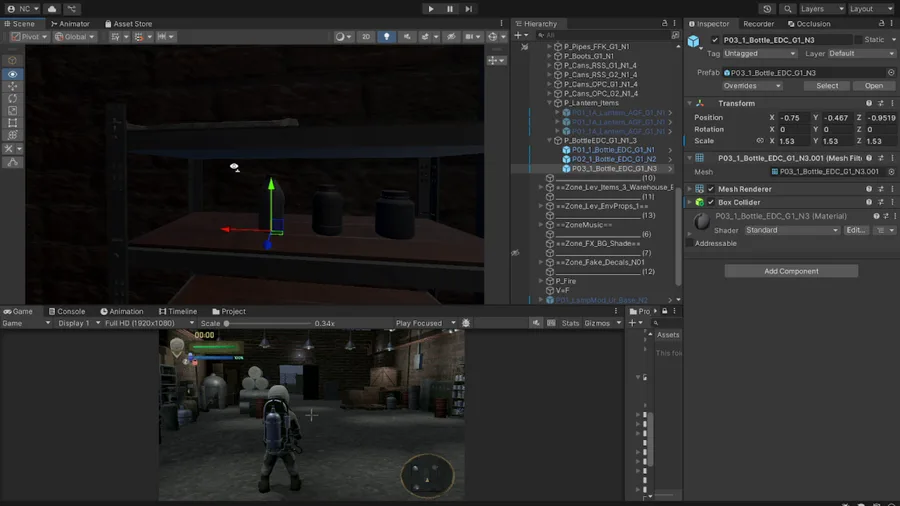
Task: Open the Layers dropdown
Action: (822, 9)
